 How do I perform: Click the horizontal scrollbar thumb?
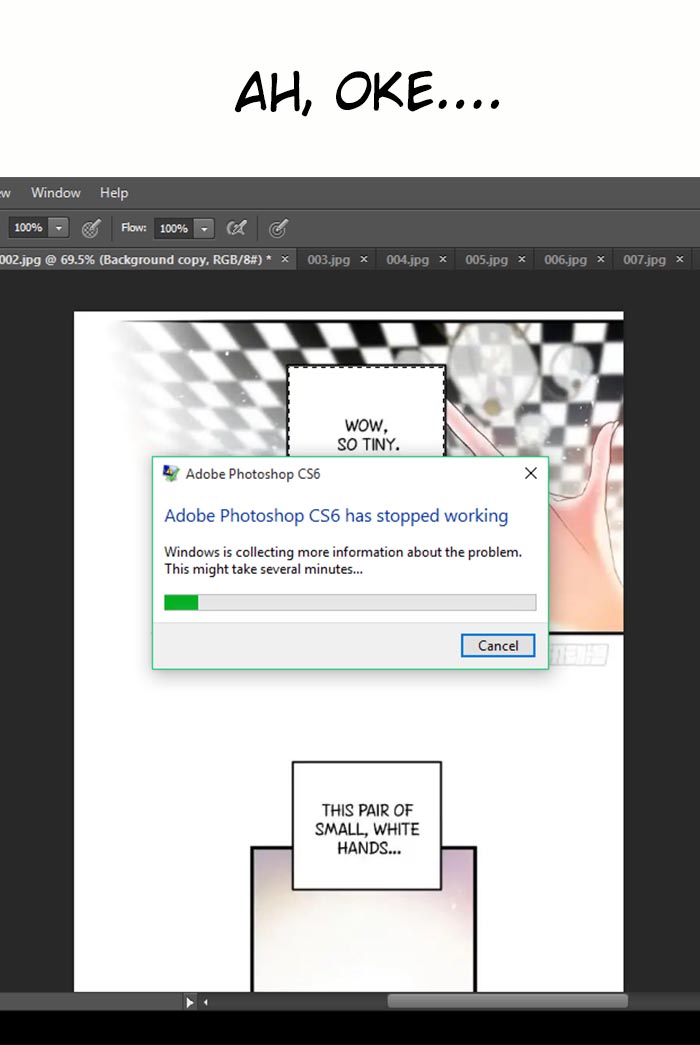(507, 1001)
